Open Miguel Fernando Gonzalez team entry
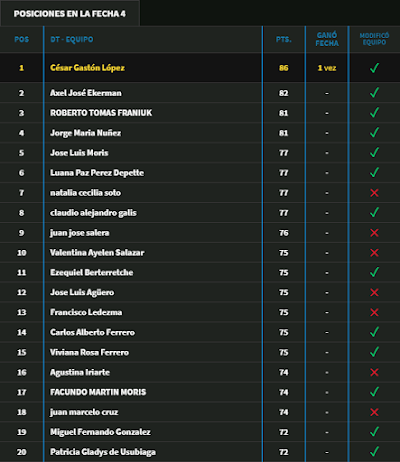 100,432
